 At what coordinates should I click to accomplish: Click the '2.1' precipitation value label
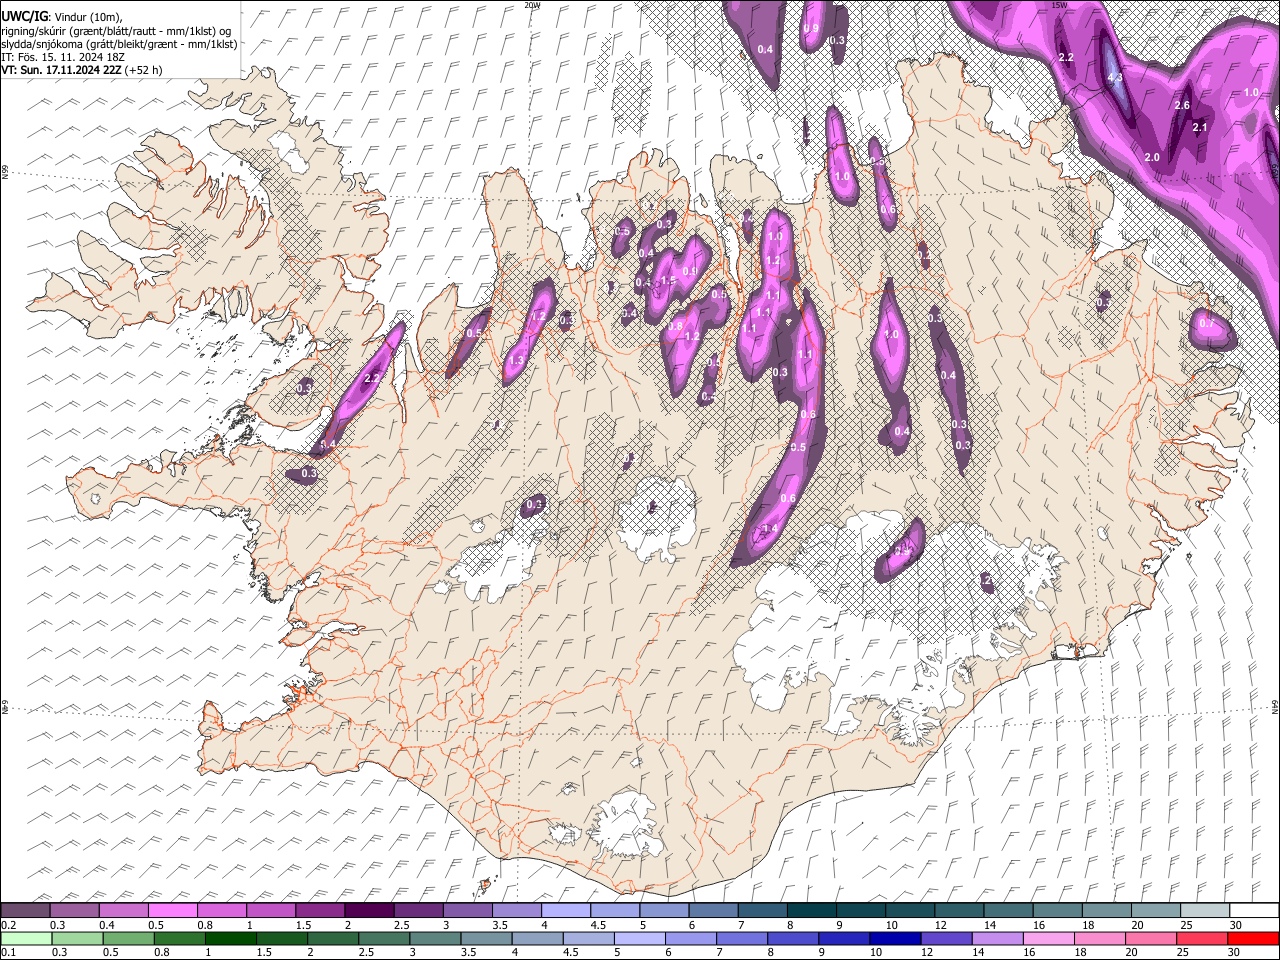tap(1200, 127)
